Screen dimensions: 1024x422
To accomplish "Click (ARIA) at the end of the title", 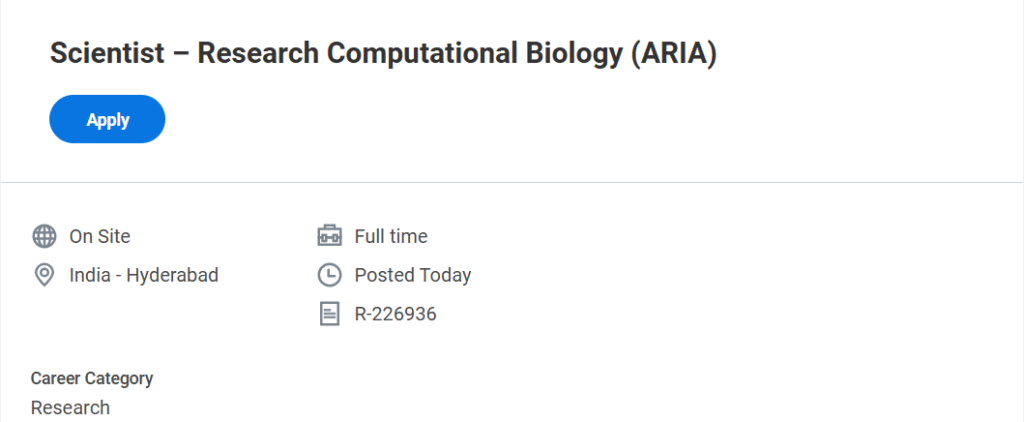I will 673,54.
